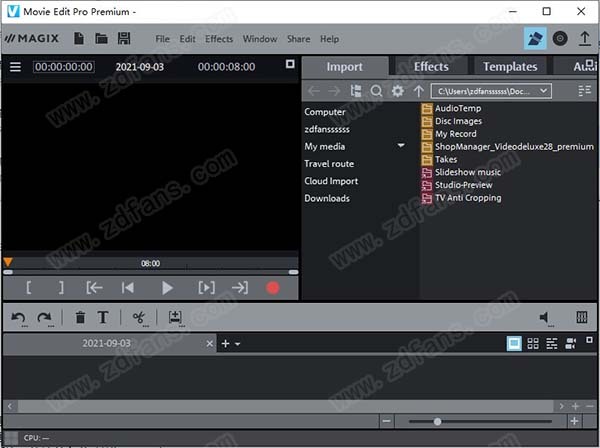Jump to range start
The height and width of the screenshot is (448, 600).
pos(94,288)
